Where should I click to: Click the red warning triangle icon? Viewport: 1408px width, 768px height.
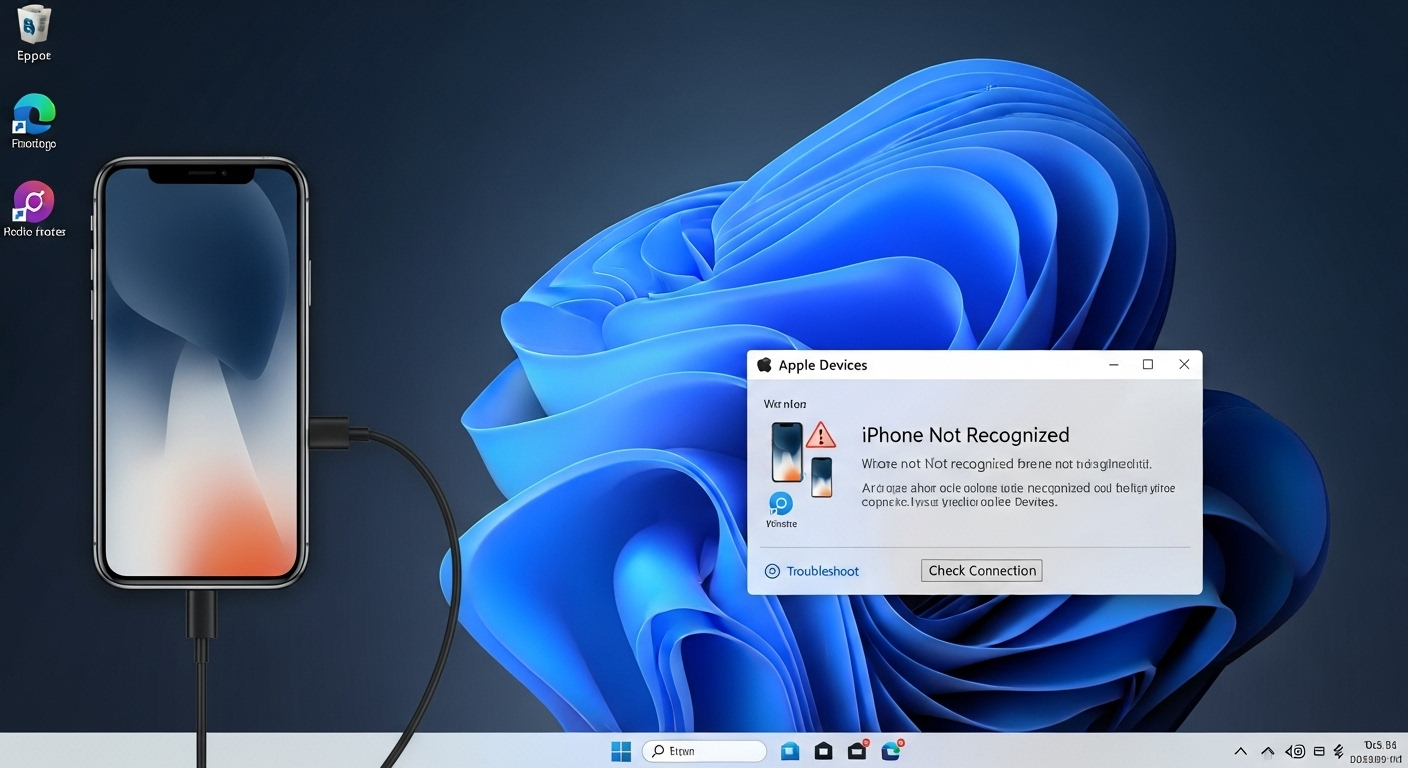point(820,434)
